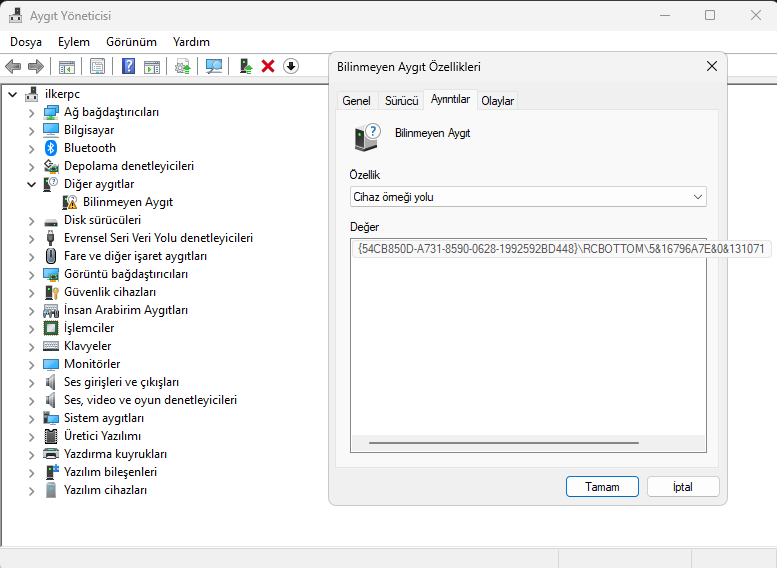Click the Back arrow toolbar icon
The image size is (777, 568).
point(13,66)
